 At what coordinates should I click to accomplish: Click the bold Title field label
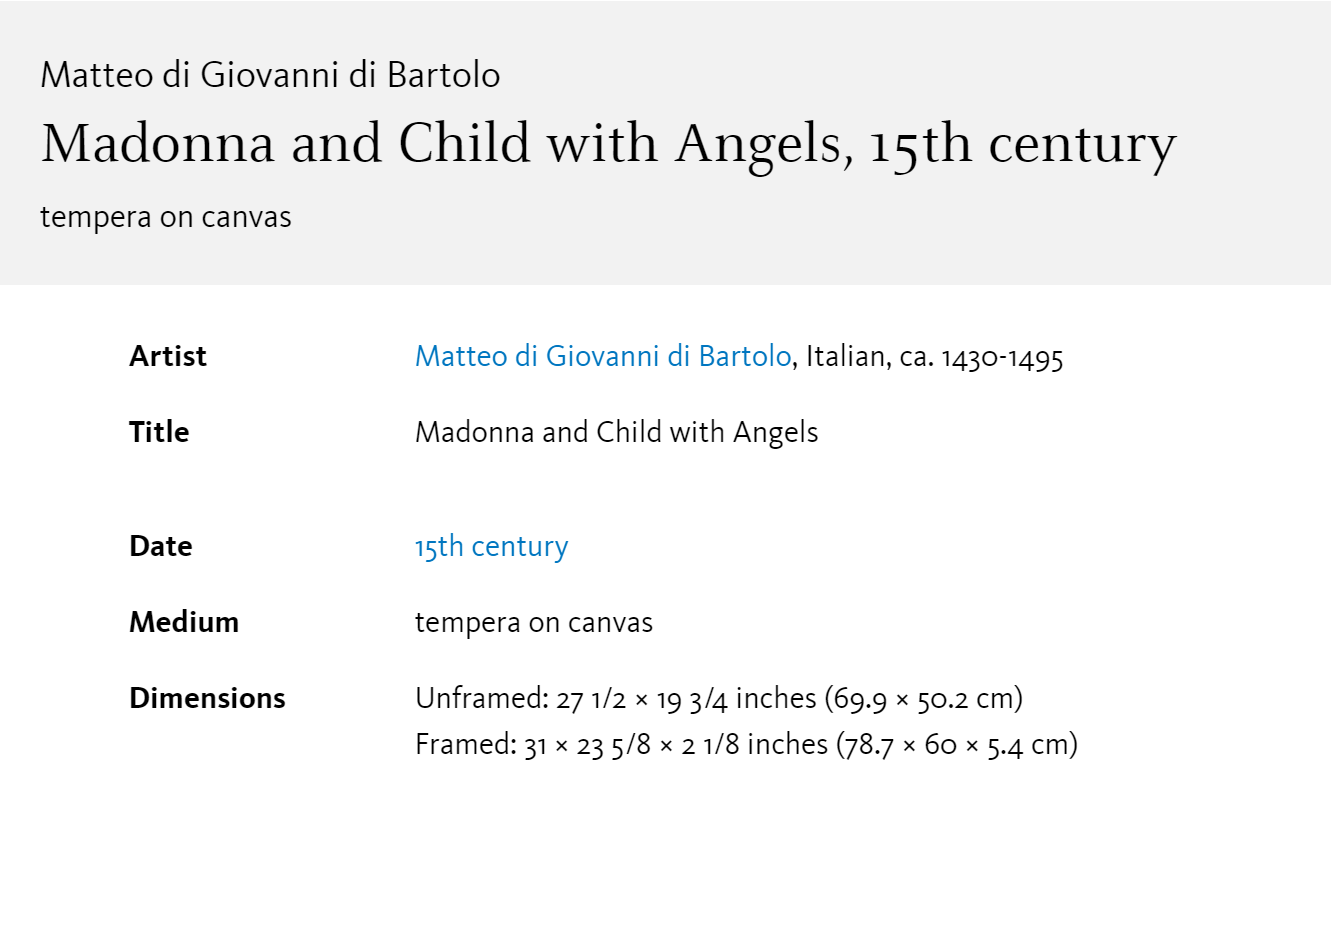[x=159, y=432]
